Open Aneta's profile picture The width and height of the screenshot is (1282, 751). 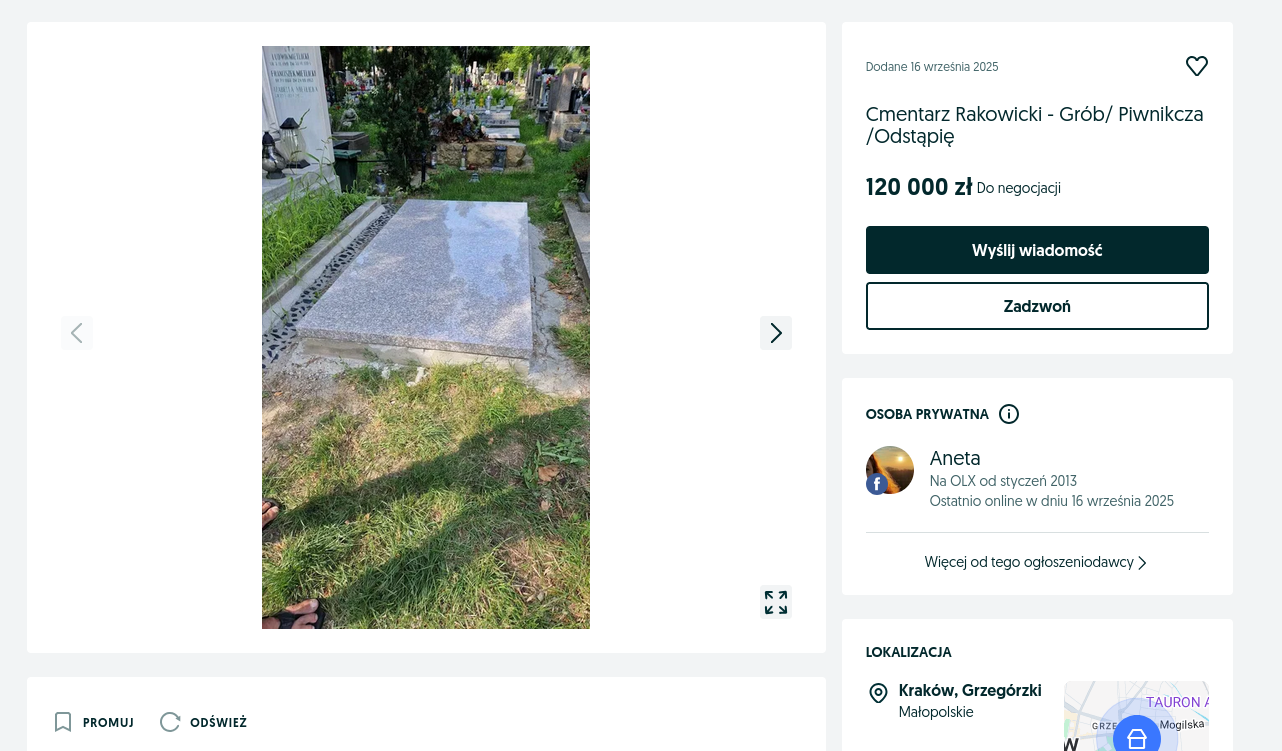(892, 468)
